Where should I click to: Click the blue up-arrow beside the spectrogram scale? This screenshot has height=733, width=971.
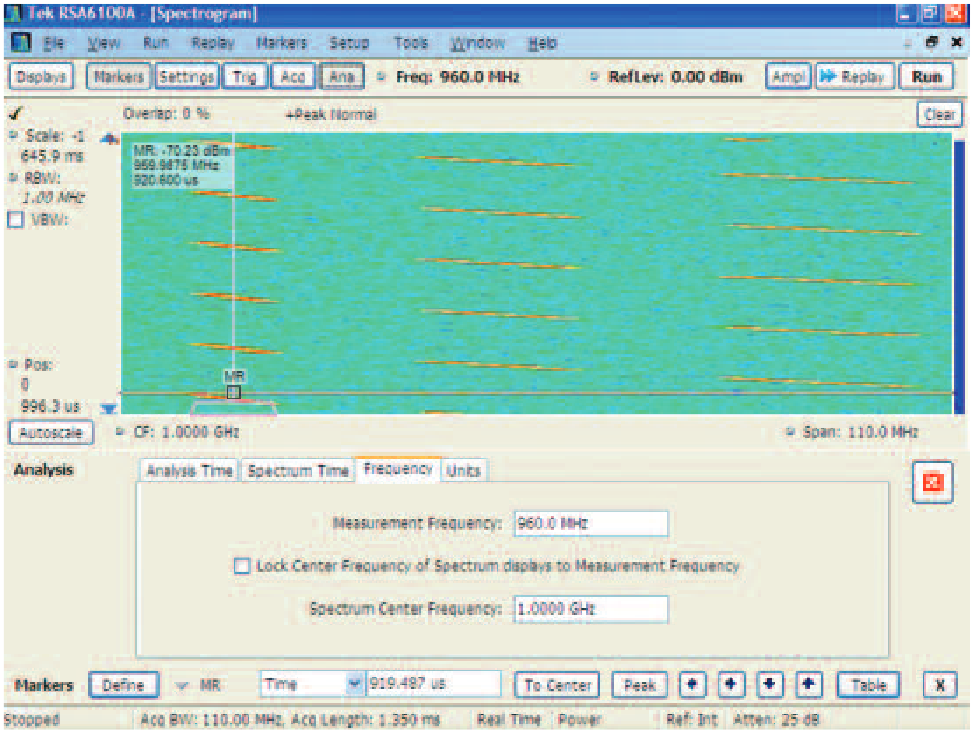tap(108, 139)
